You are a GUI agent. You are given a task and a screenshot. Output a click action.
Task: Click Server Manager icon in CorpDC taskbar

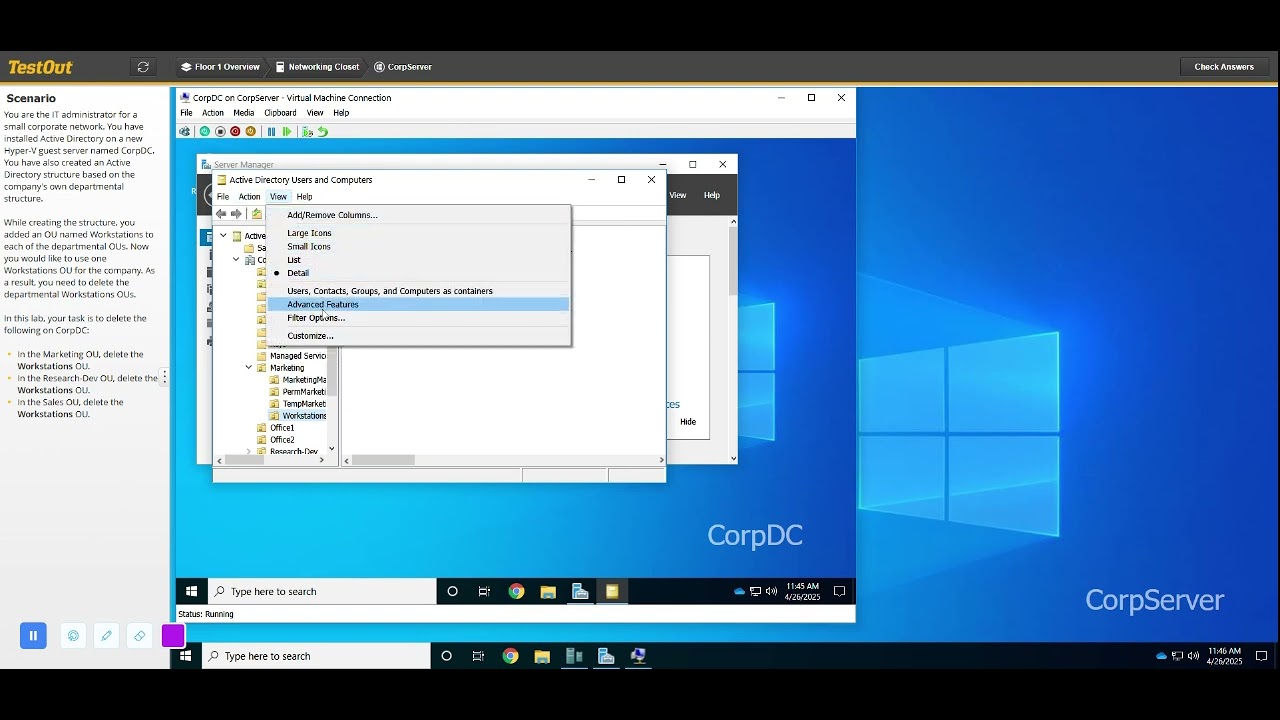pos(580,591)
